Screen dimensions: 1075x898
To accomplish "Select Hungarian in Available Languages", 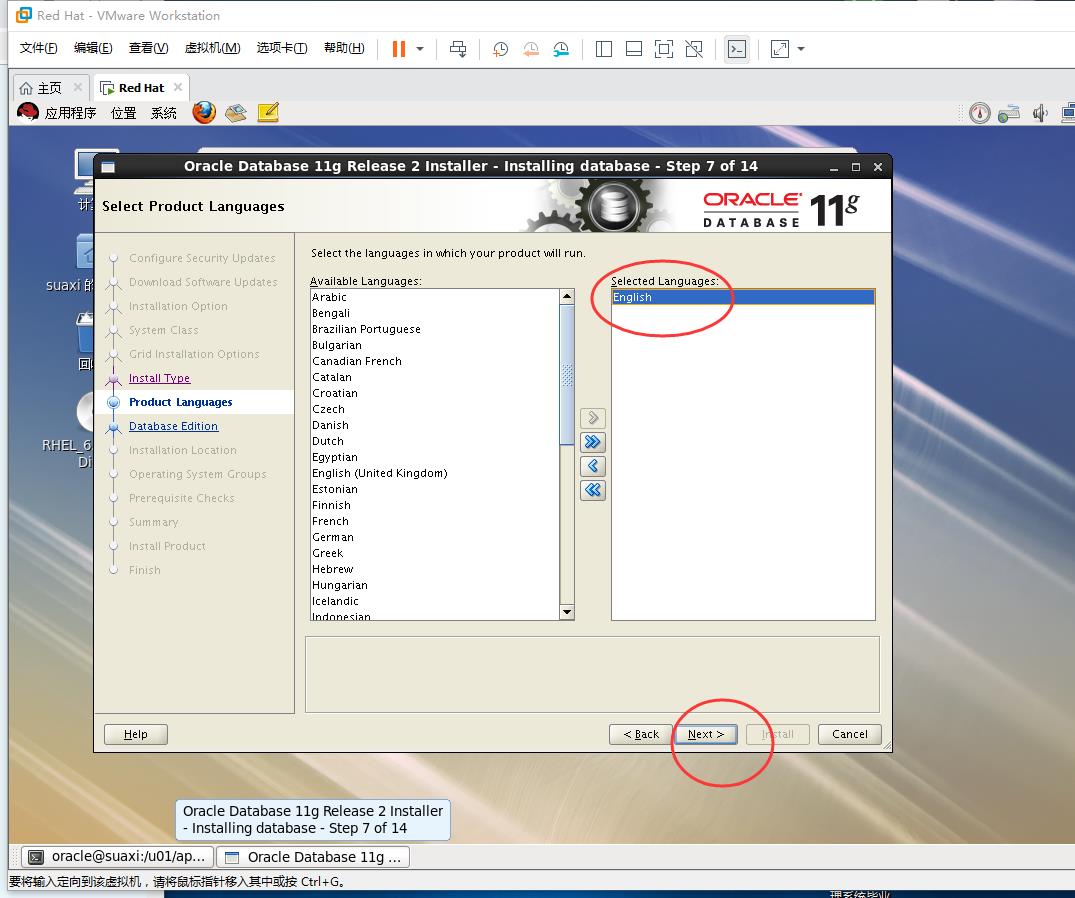I will 435,585.
